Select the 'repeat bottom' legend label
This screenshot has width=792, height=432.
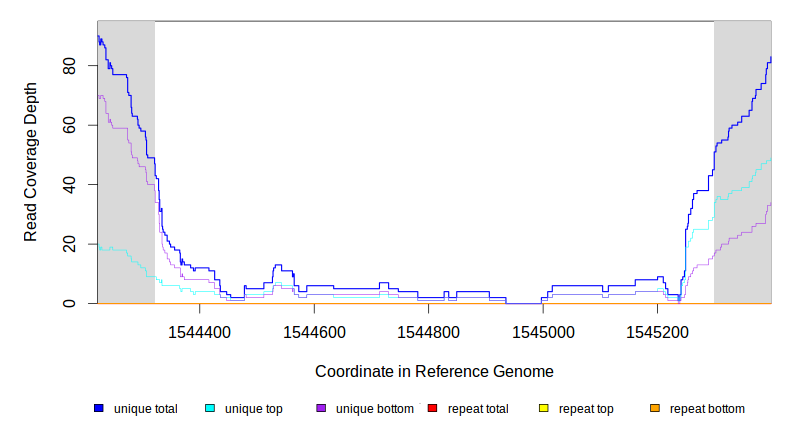coord(707,409)
